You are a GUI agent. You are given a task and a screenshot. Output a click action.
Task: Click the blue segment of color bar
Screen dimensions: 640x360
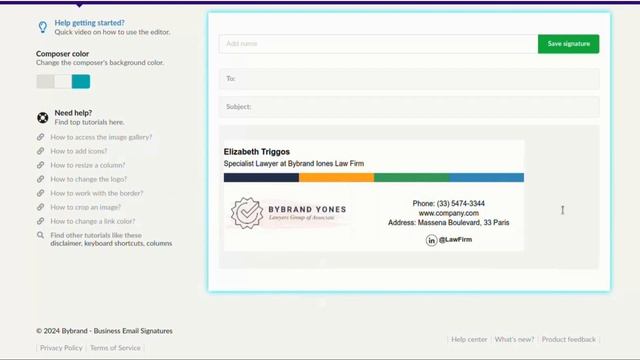[x=487, y=177]
